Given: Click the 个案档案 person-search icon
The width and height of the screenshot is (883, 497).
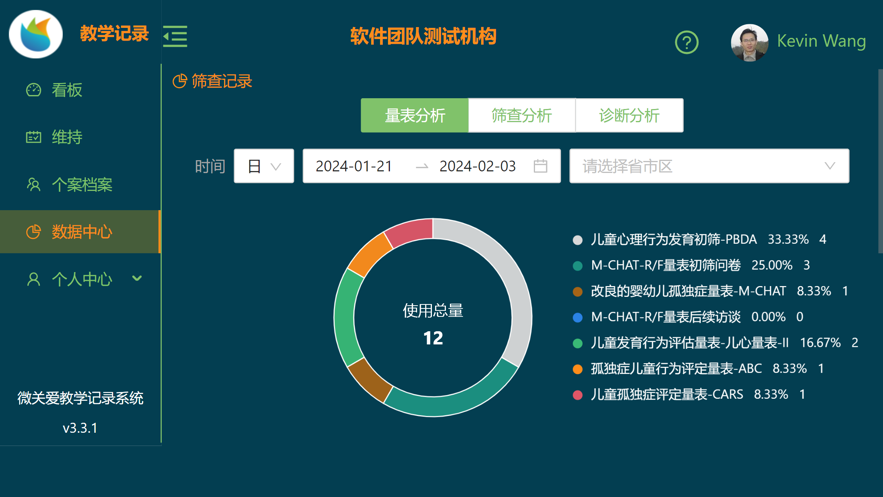Looking at the screenshot, I should (33, 184).
